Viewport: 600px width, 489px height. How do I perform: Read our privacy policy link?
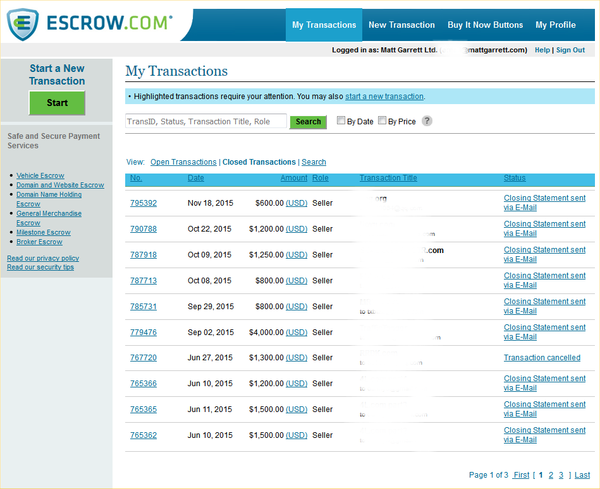click(x=43, y=258)
